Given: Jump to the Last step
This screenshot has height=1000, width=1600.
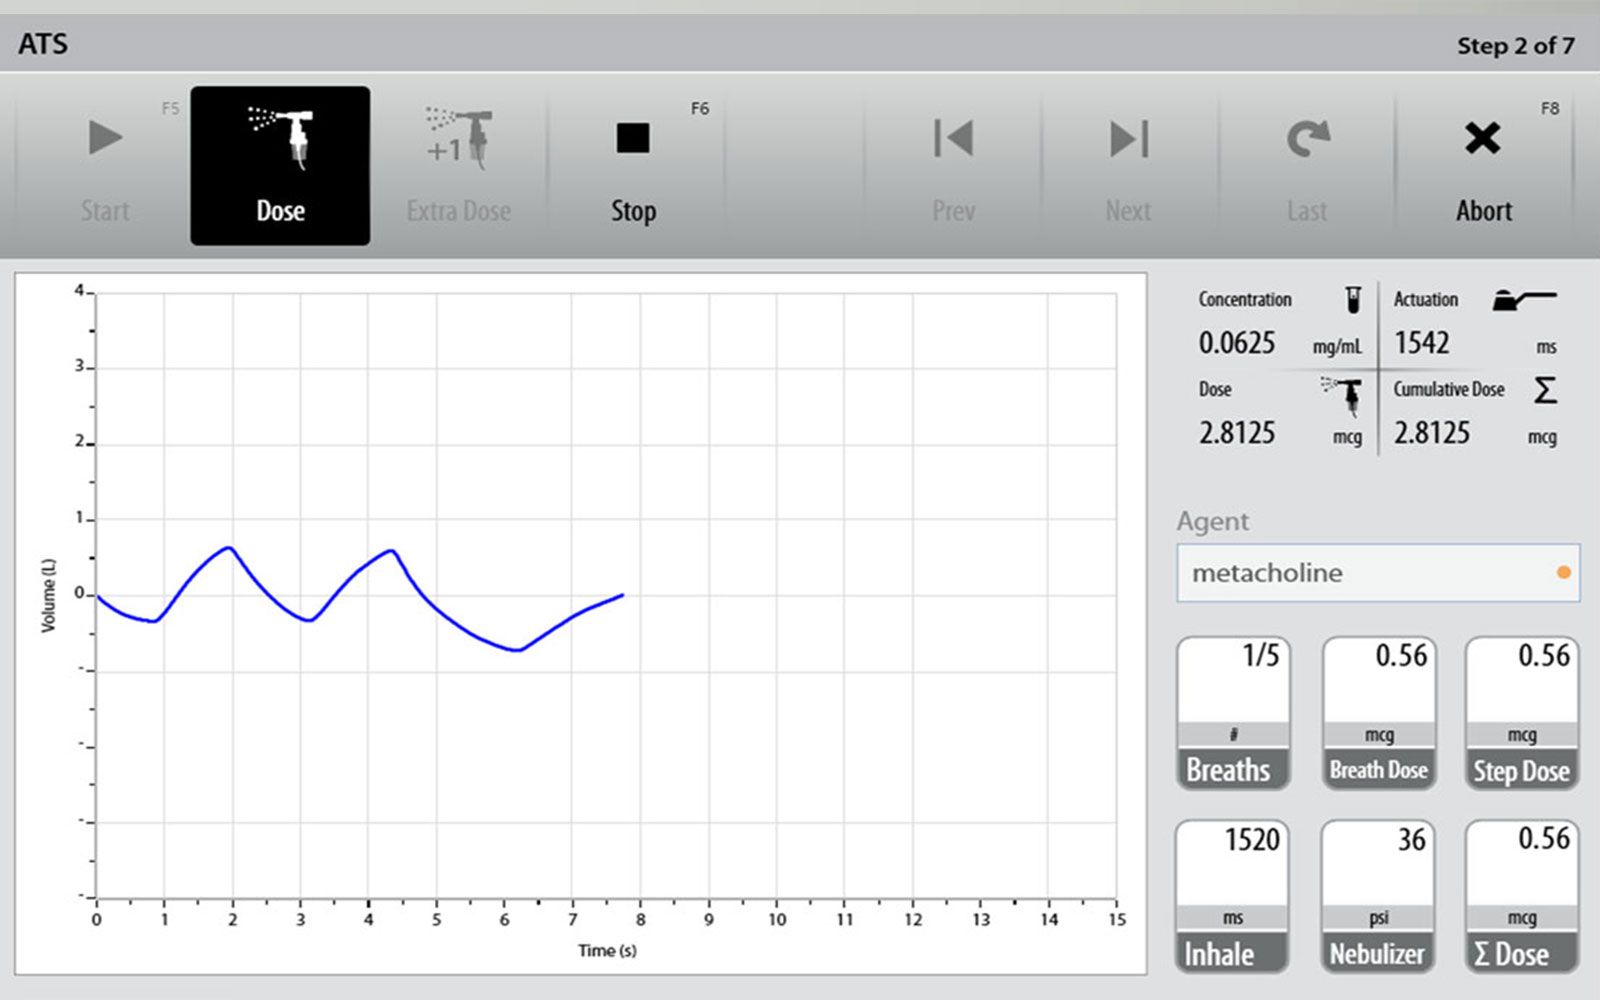Looking at the screenshot, I should click(1307, 139).
